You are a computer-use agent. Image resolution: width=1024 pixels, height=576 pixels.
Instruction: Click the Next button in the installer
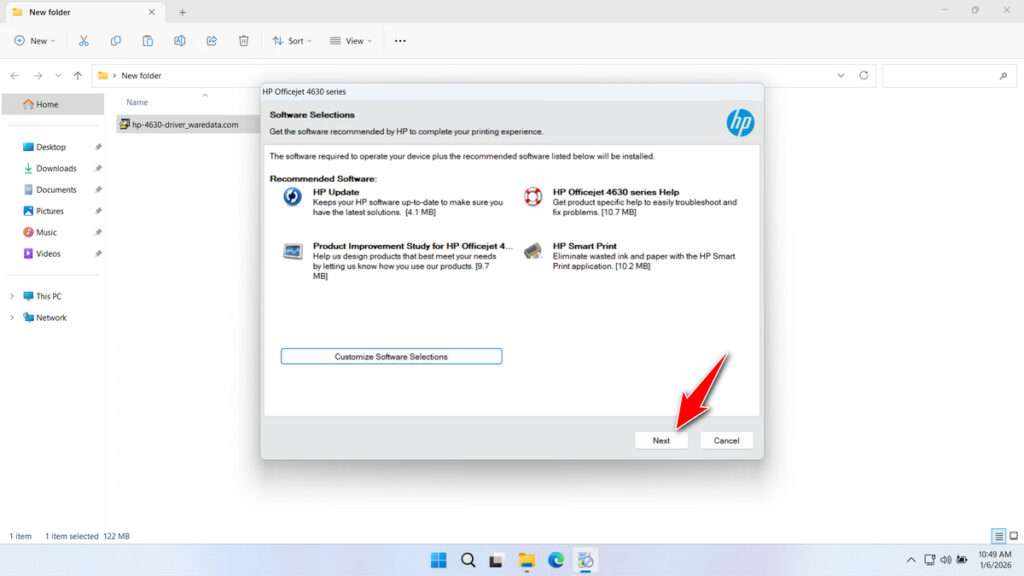tap(661, 440)
